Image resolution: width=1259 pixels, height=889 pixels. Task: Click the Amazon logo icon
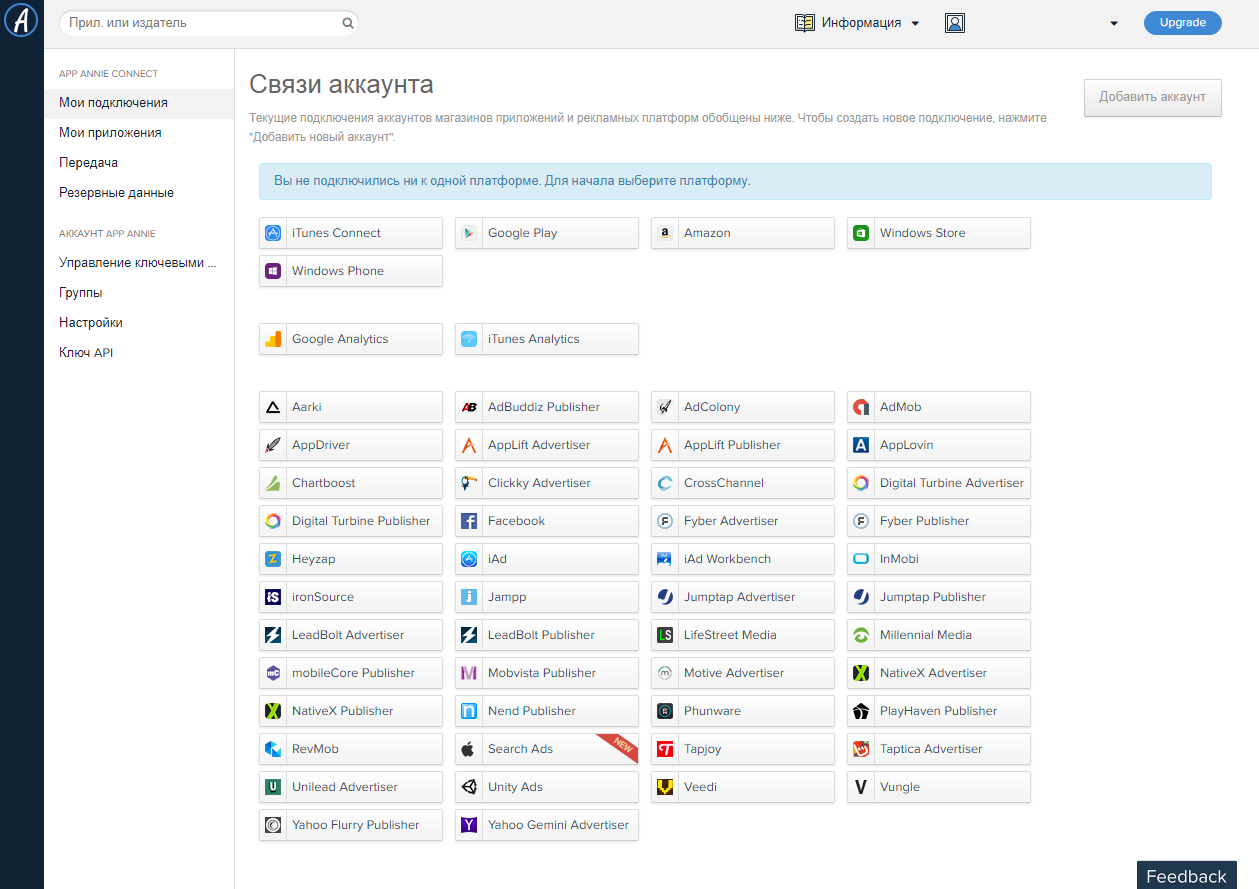(665, 233)
